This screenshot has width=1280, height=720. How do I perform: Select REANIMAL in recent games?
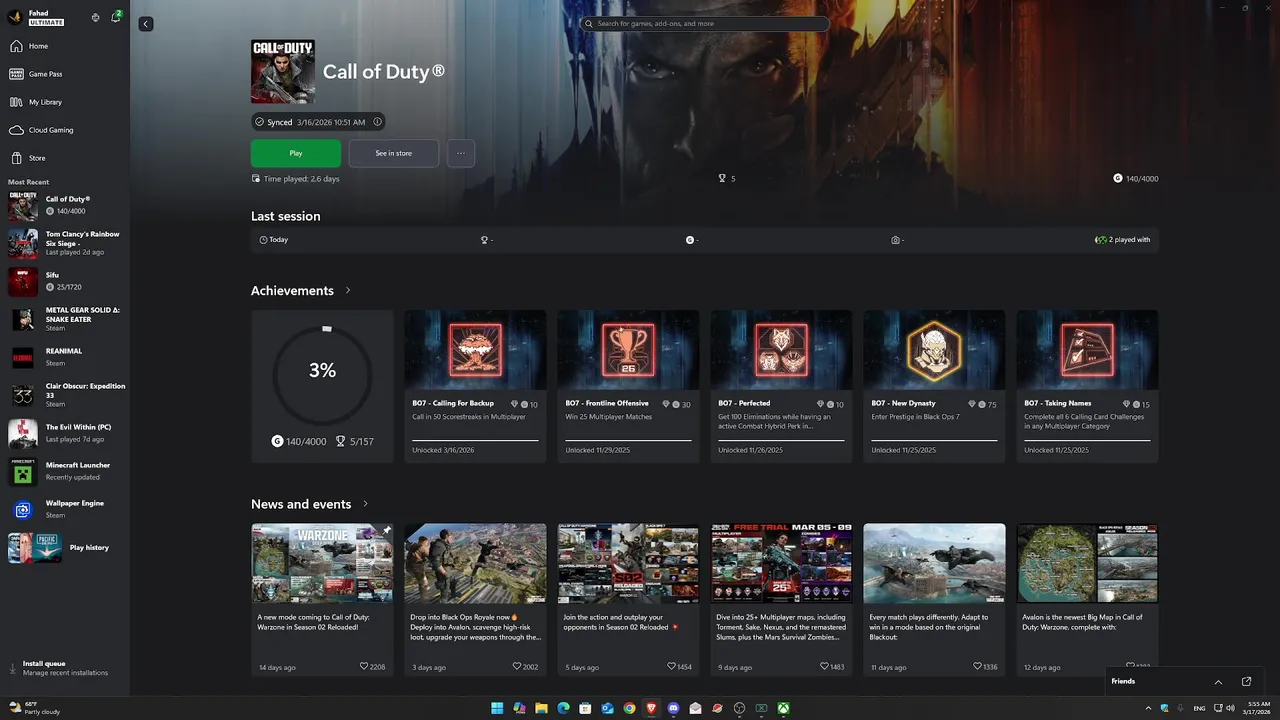pos(65,357)
